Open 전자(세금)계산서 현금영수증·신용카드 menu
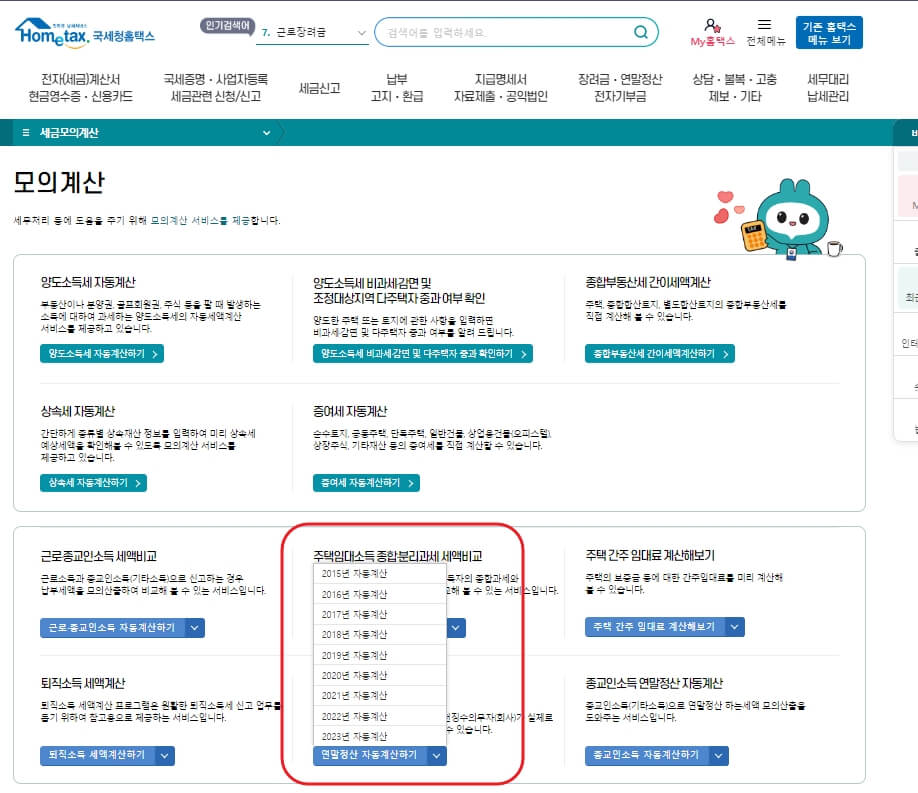 coord(81,88)
